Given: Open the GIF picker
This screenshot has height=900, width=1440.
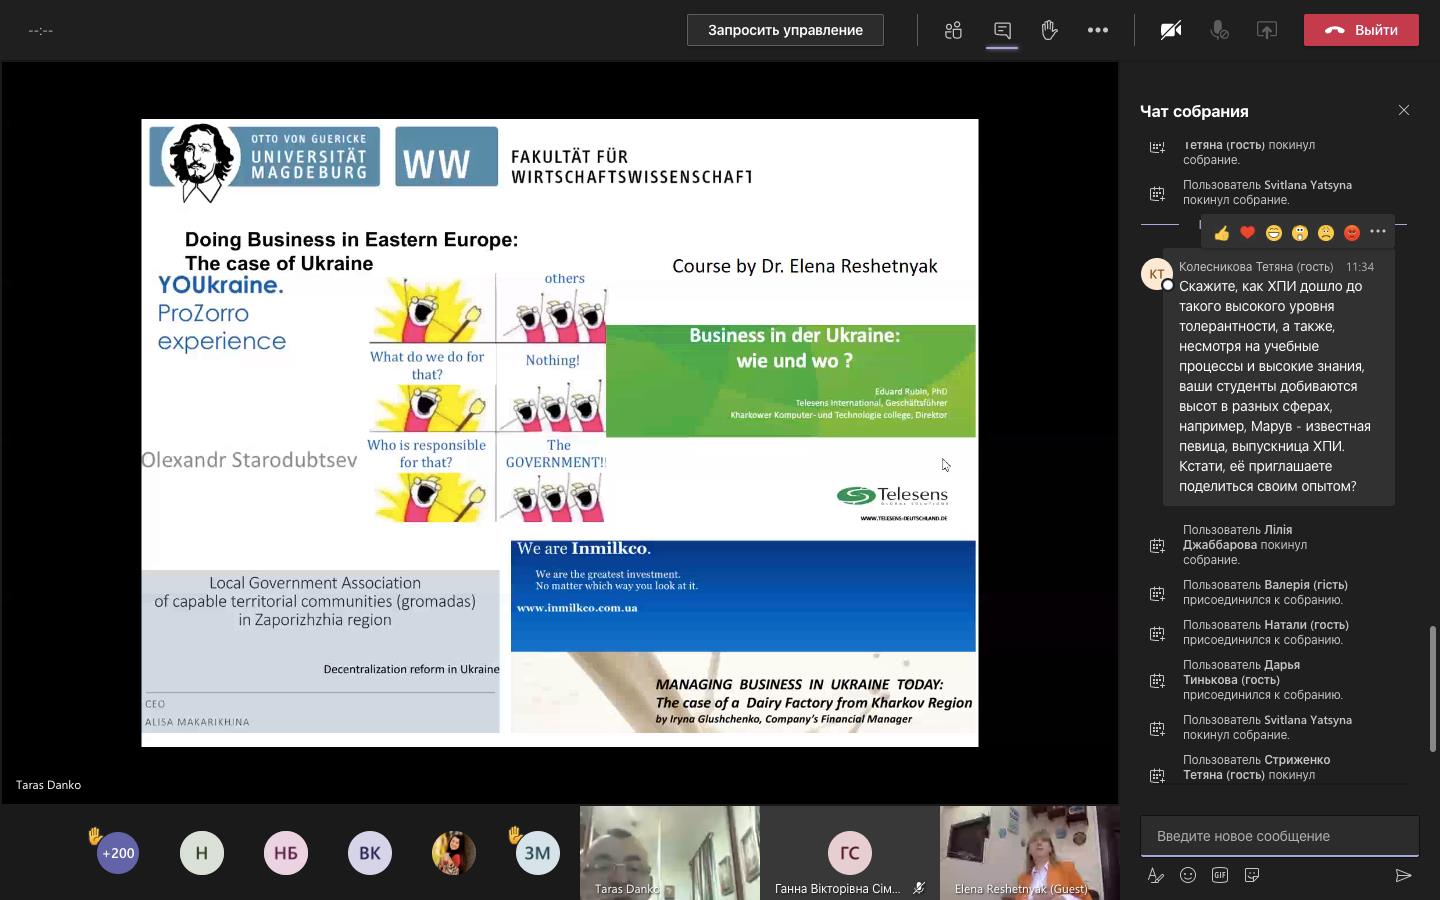Looking at the screenshot, I should point(1220,875).
